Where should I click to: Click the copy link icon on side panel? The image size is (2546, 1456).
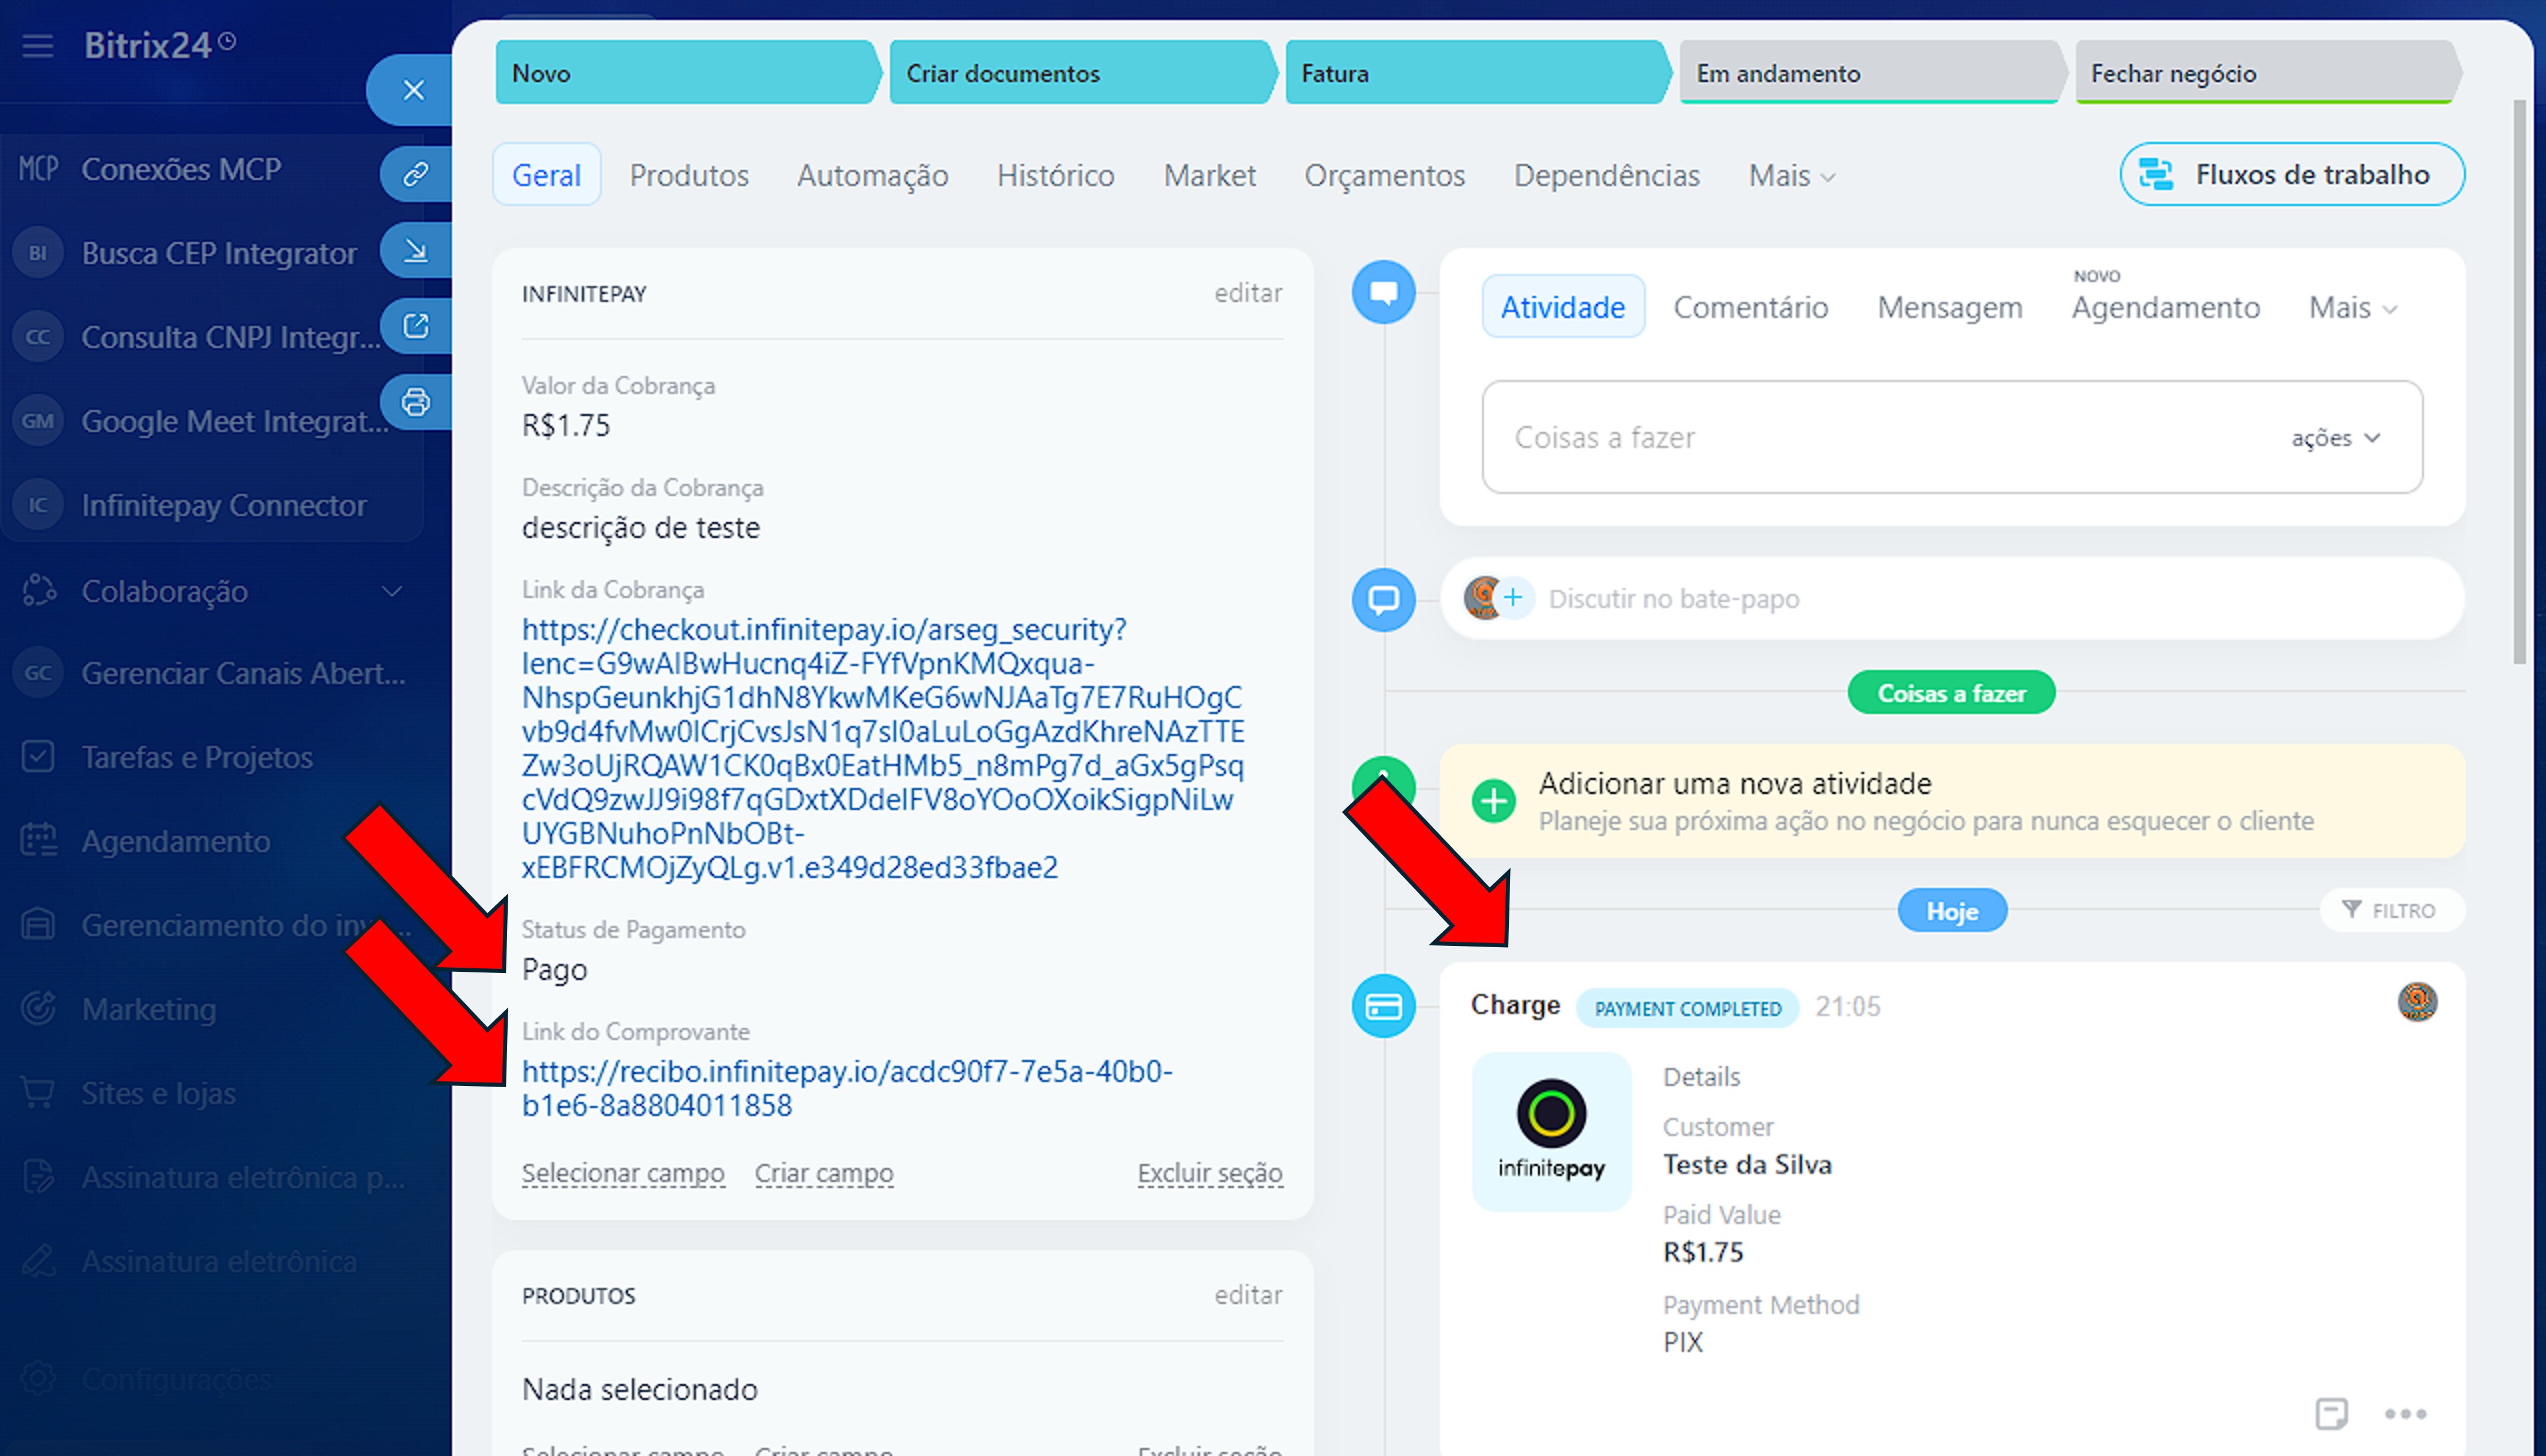point(415,174)
